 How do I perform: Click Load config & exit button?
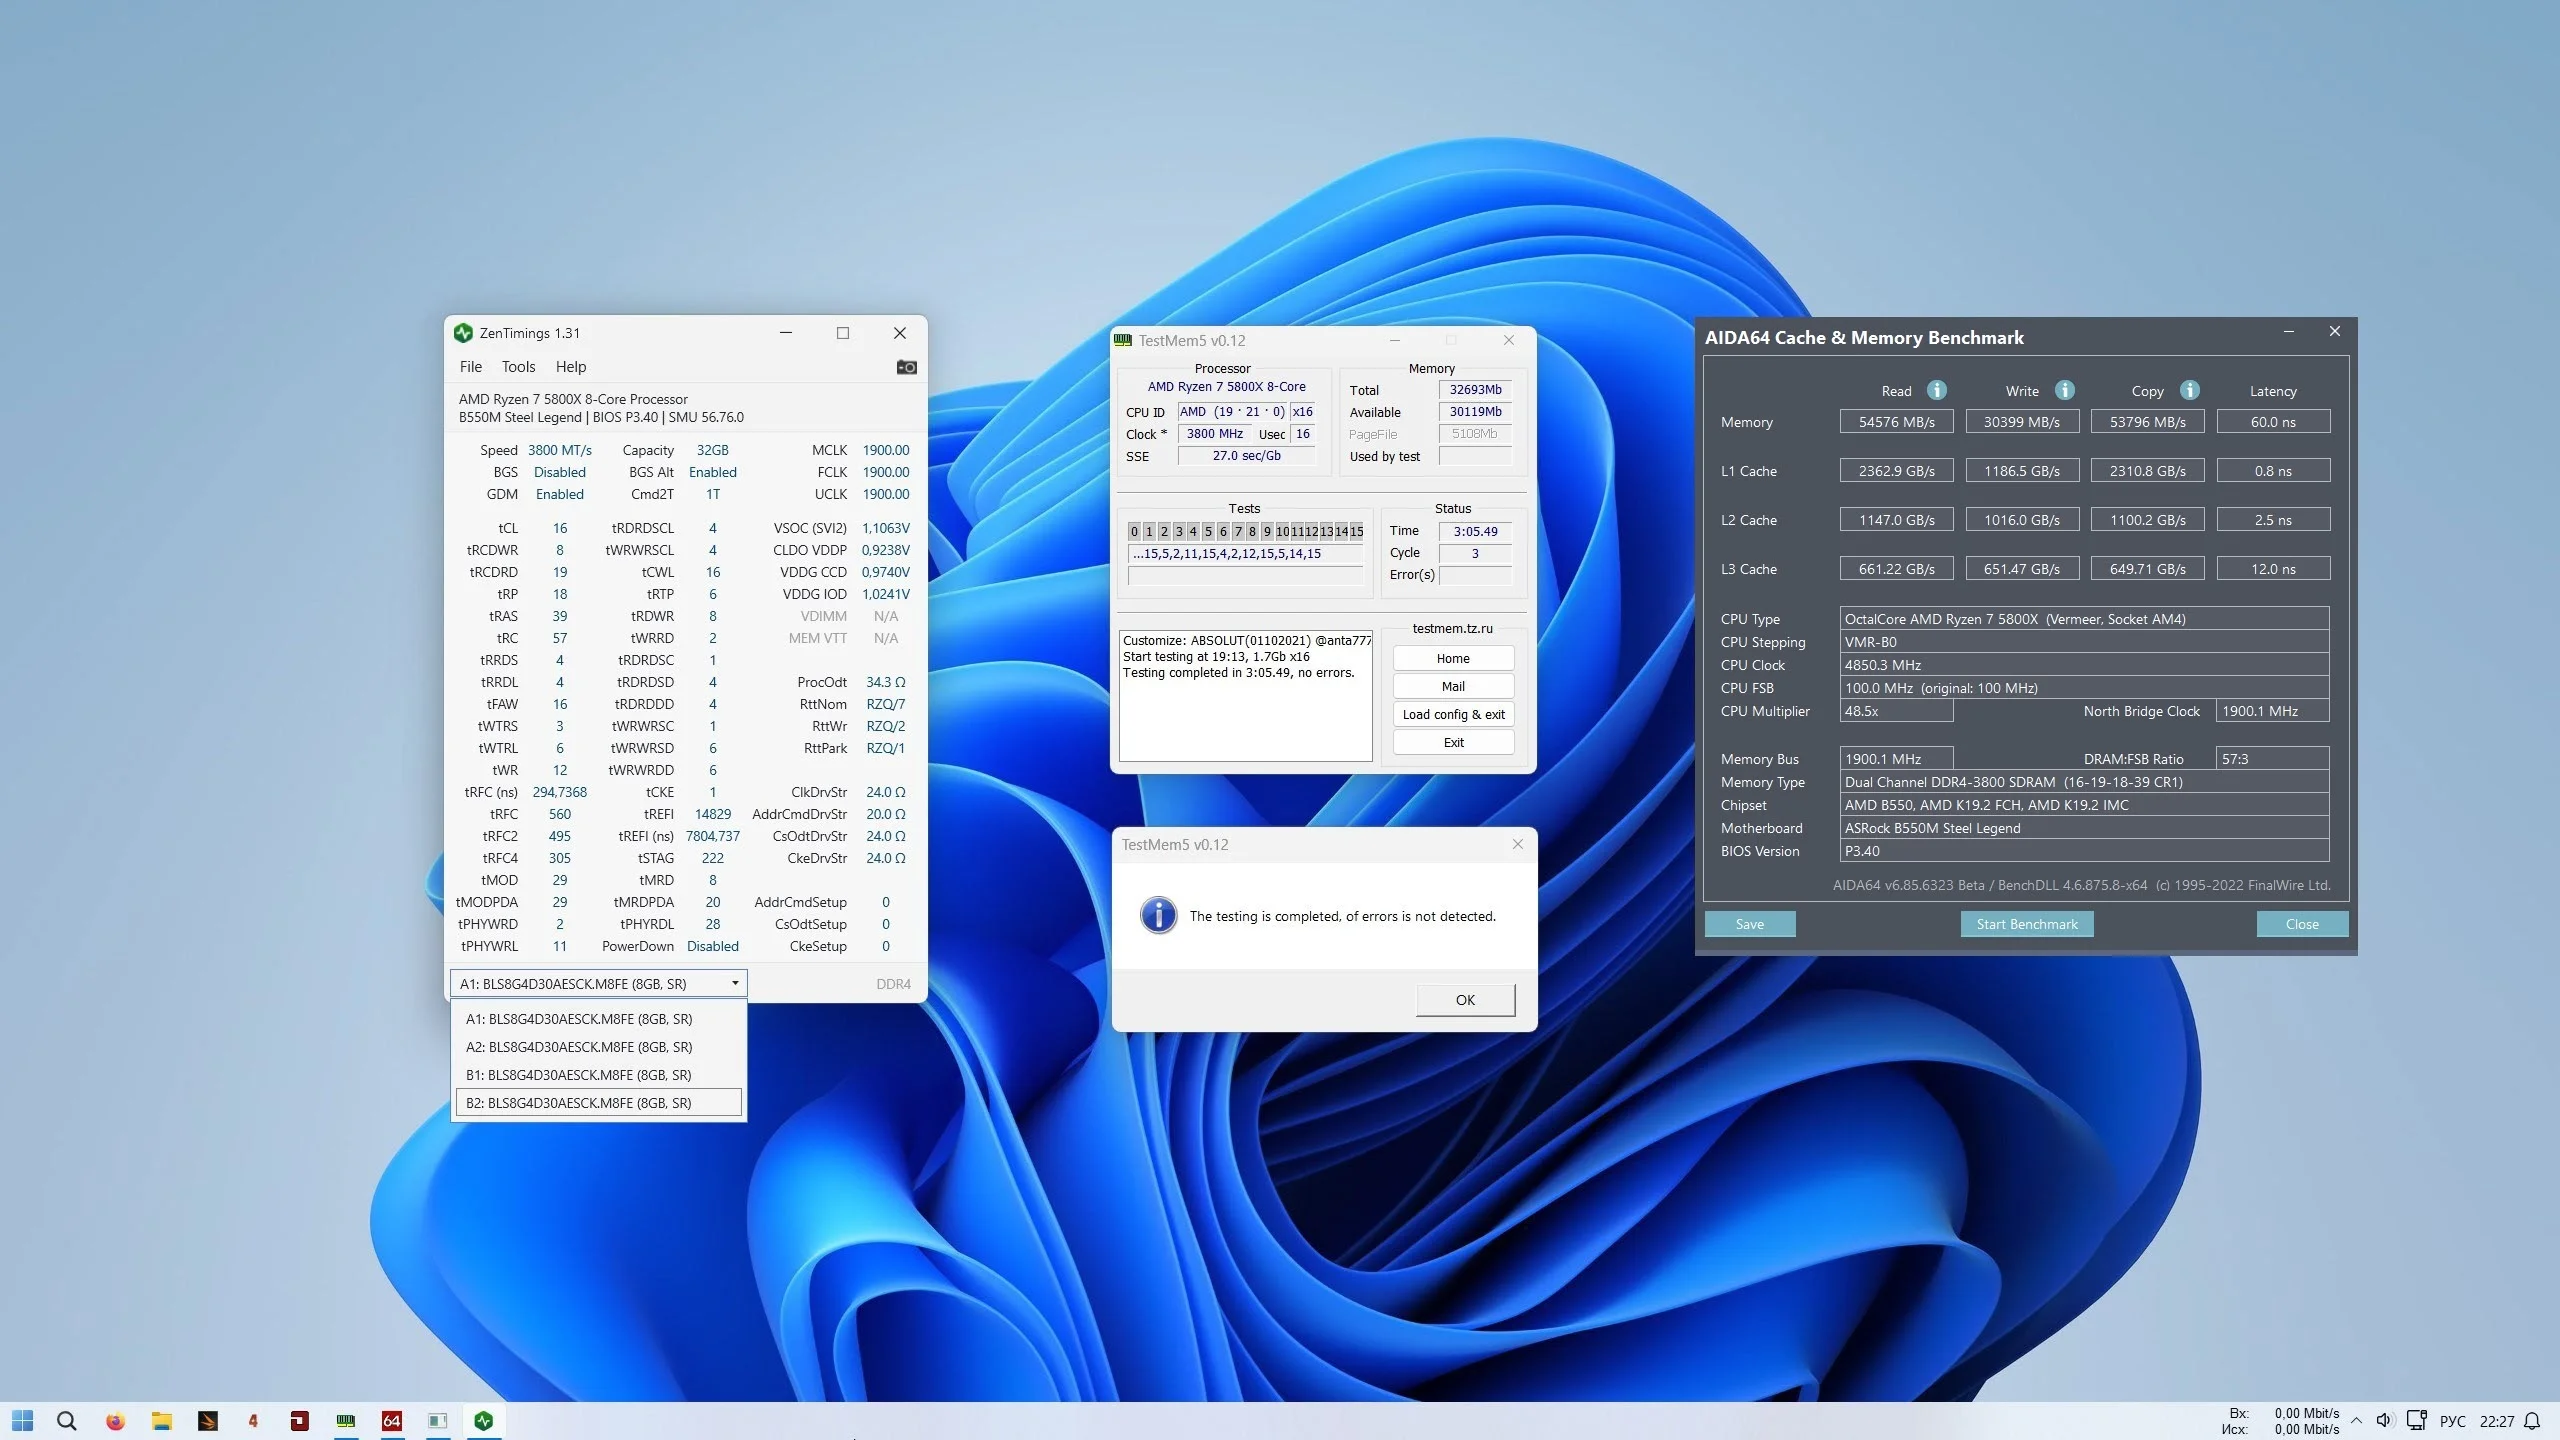tap(1452, 714)
